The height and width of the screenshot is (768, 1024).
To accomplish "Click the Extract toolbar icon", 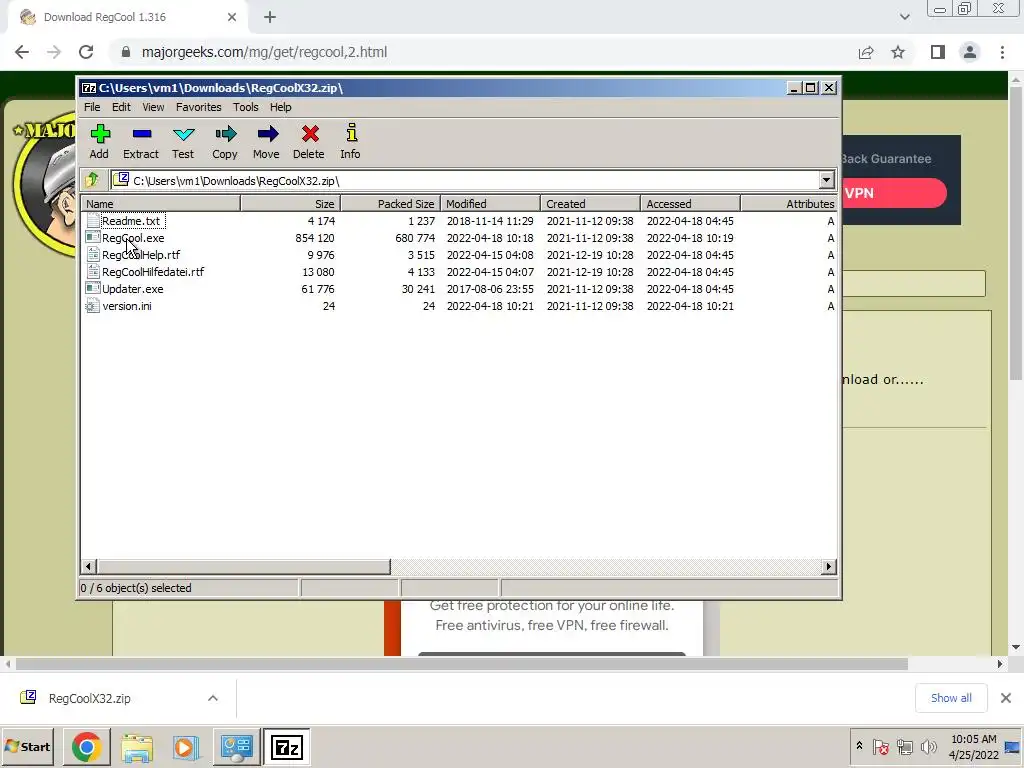I will tap(141, 135).
